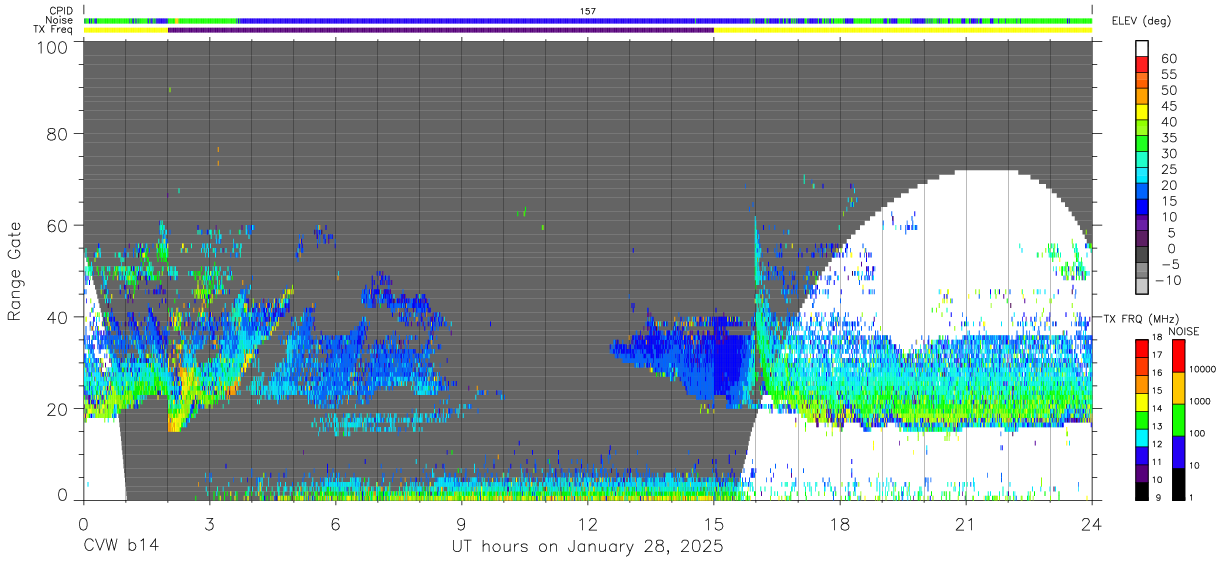Click the x-axis hour marker "18"

(x=839, y=524)
